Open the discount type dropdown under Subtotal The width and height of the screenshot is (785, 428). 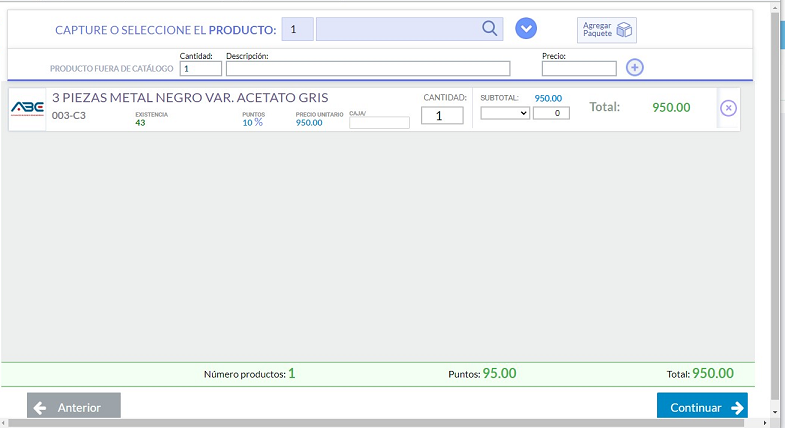click(504, 113)
